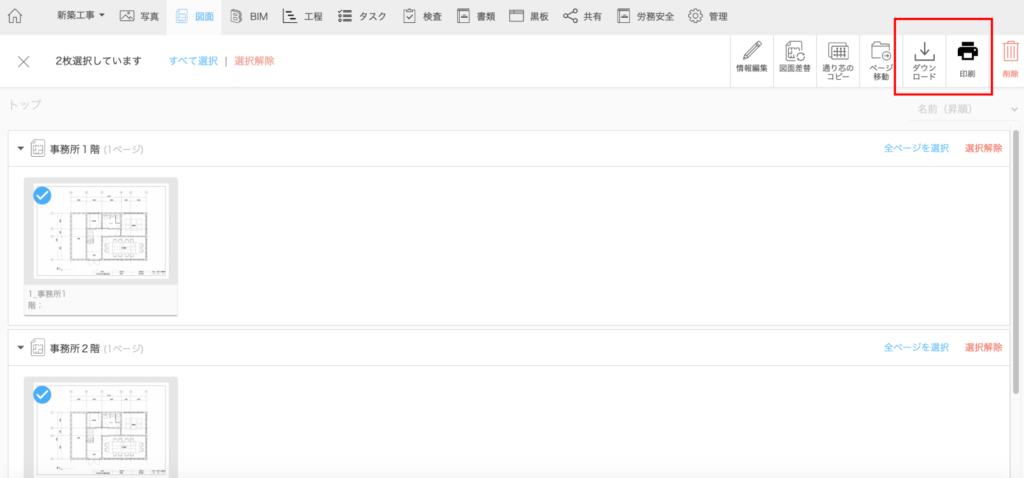Click 全ページを選択 for 事務所1階
Viewport: 1024px width, 478px height.
click(915, 149)
